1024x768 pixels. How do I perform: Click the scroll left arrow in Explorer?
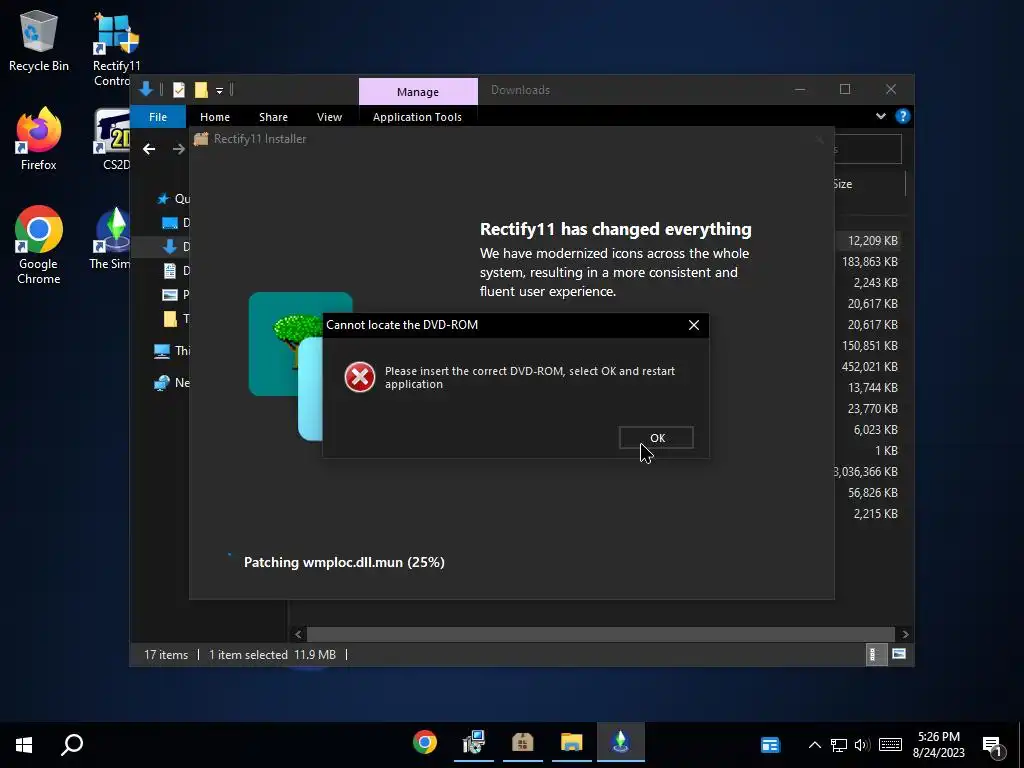(298, 634)
